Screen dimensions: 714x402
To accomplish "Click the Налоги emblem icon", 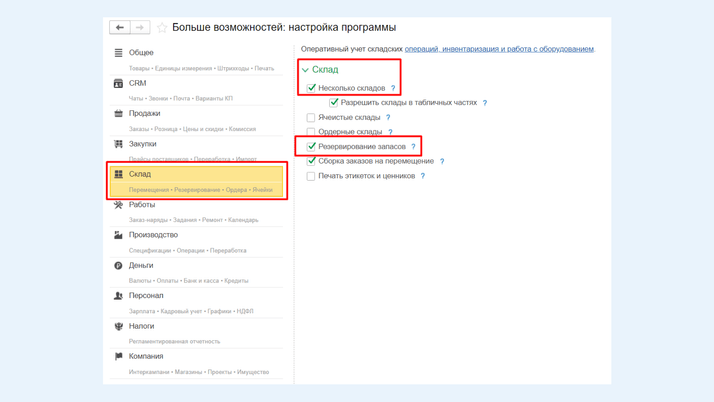I will (x=118, y=326).
